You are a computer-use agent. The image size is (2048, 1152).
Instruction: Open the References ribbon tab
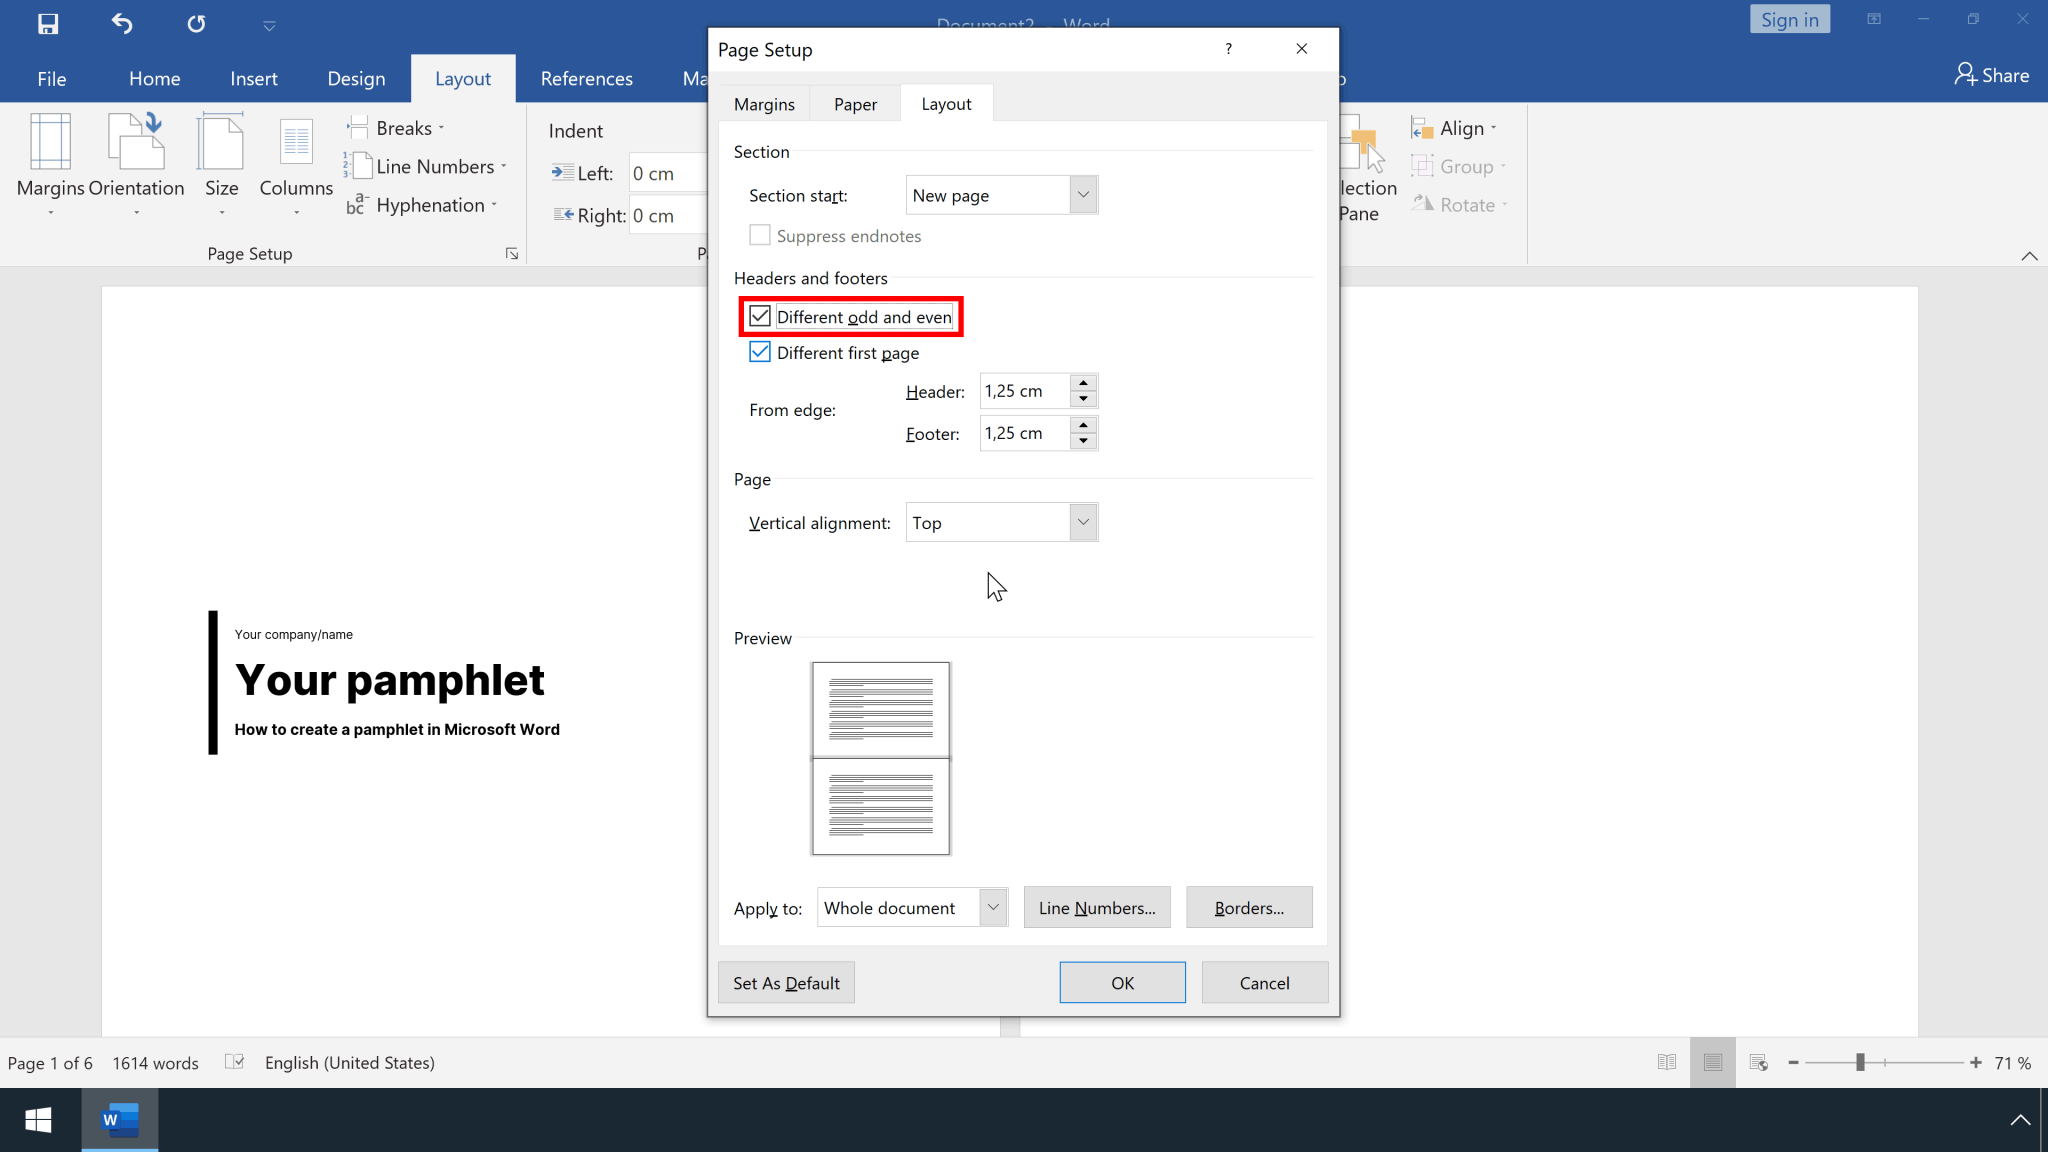point(586,78)
